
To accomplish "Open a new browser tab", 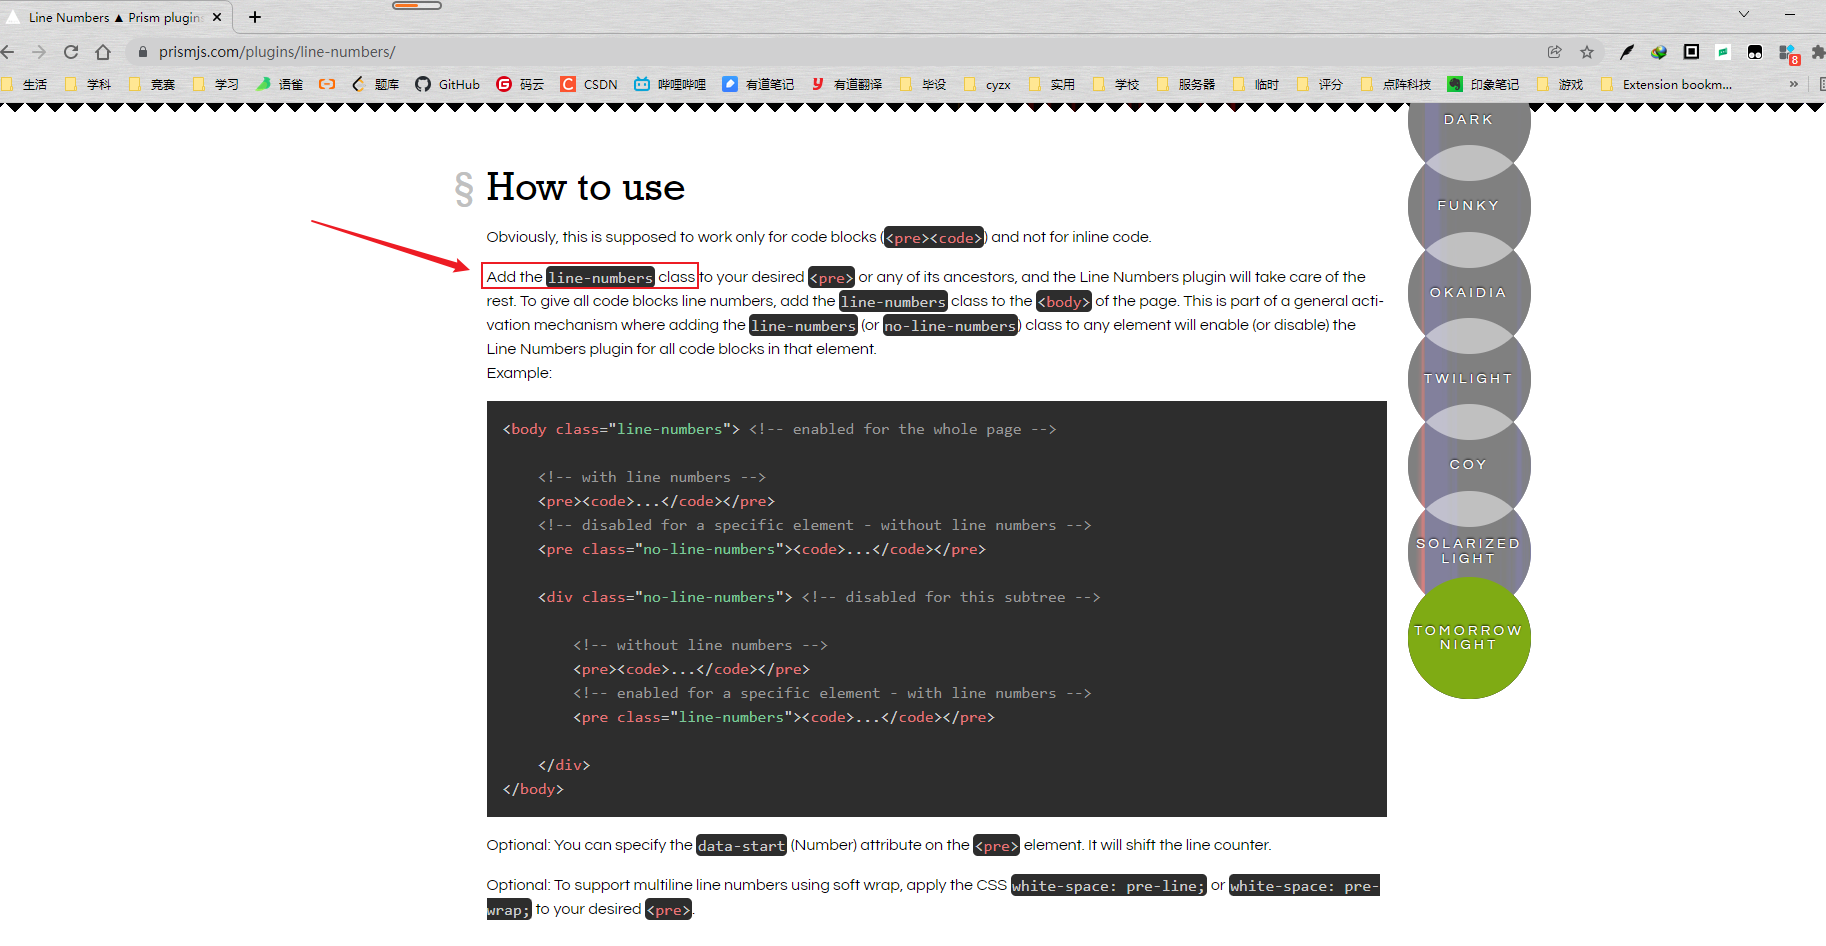I will [x=254, y=17].
